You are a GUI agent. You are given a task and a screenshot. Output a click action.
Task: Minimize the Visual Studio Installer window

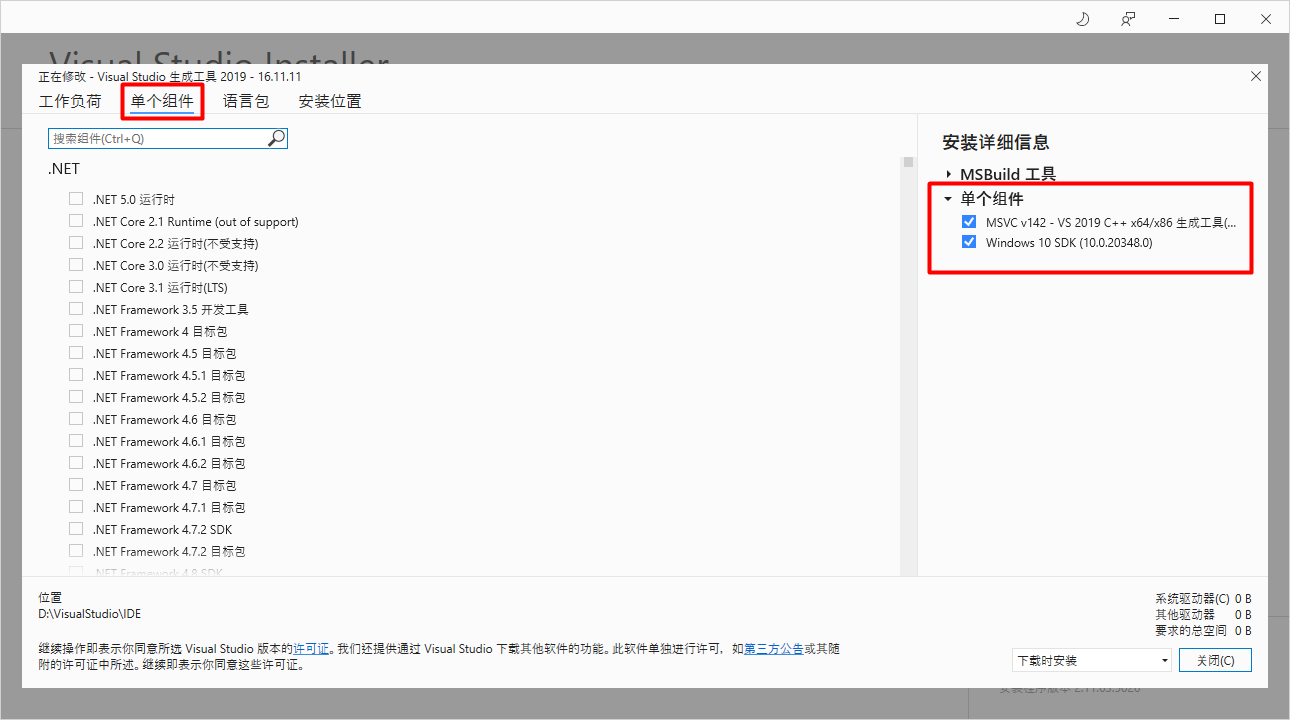(x=1174, y=19)
